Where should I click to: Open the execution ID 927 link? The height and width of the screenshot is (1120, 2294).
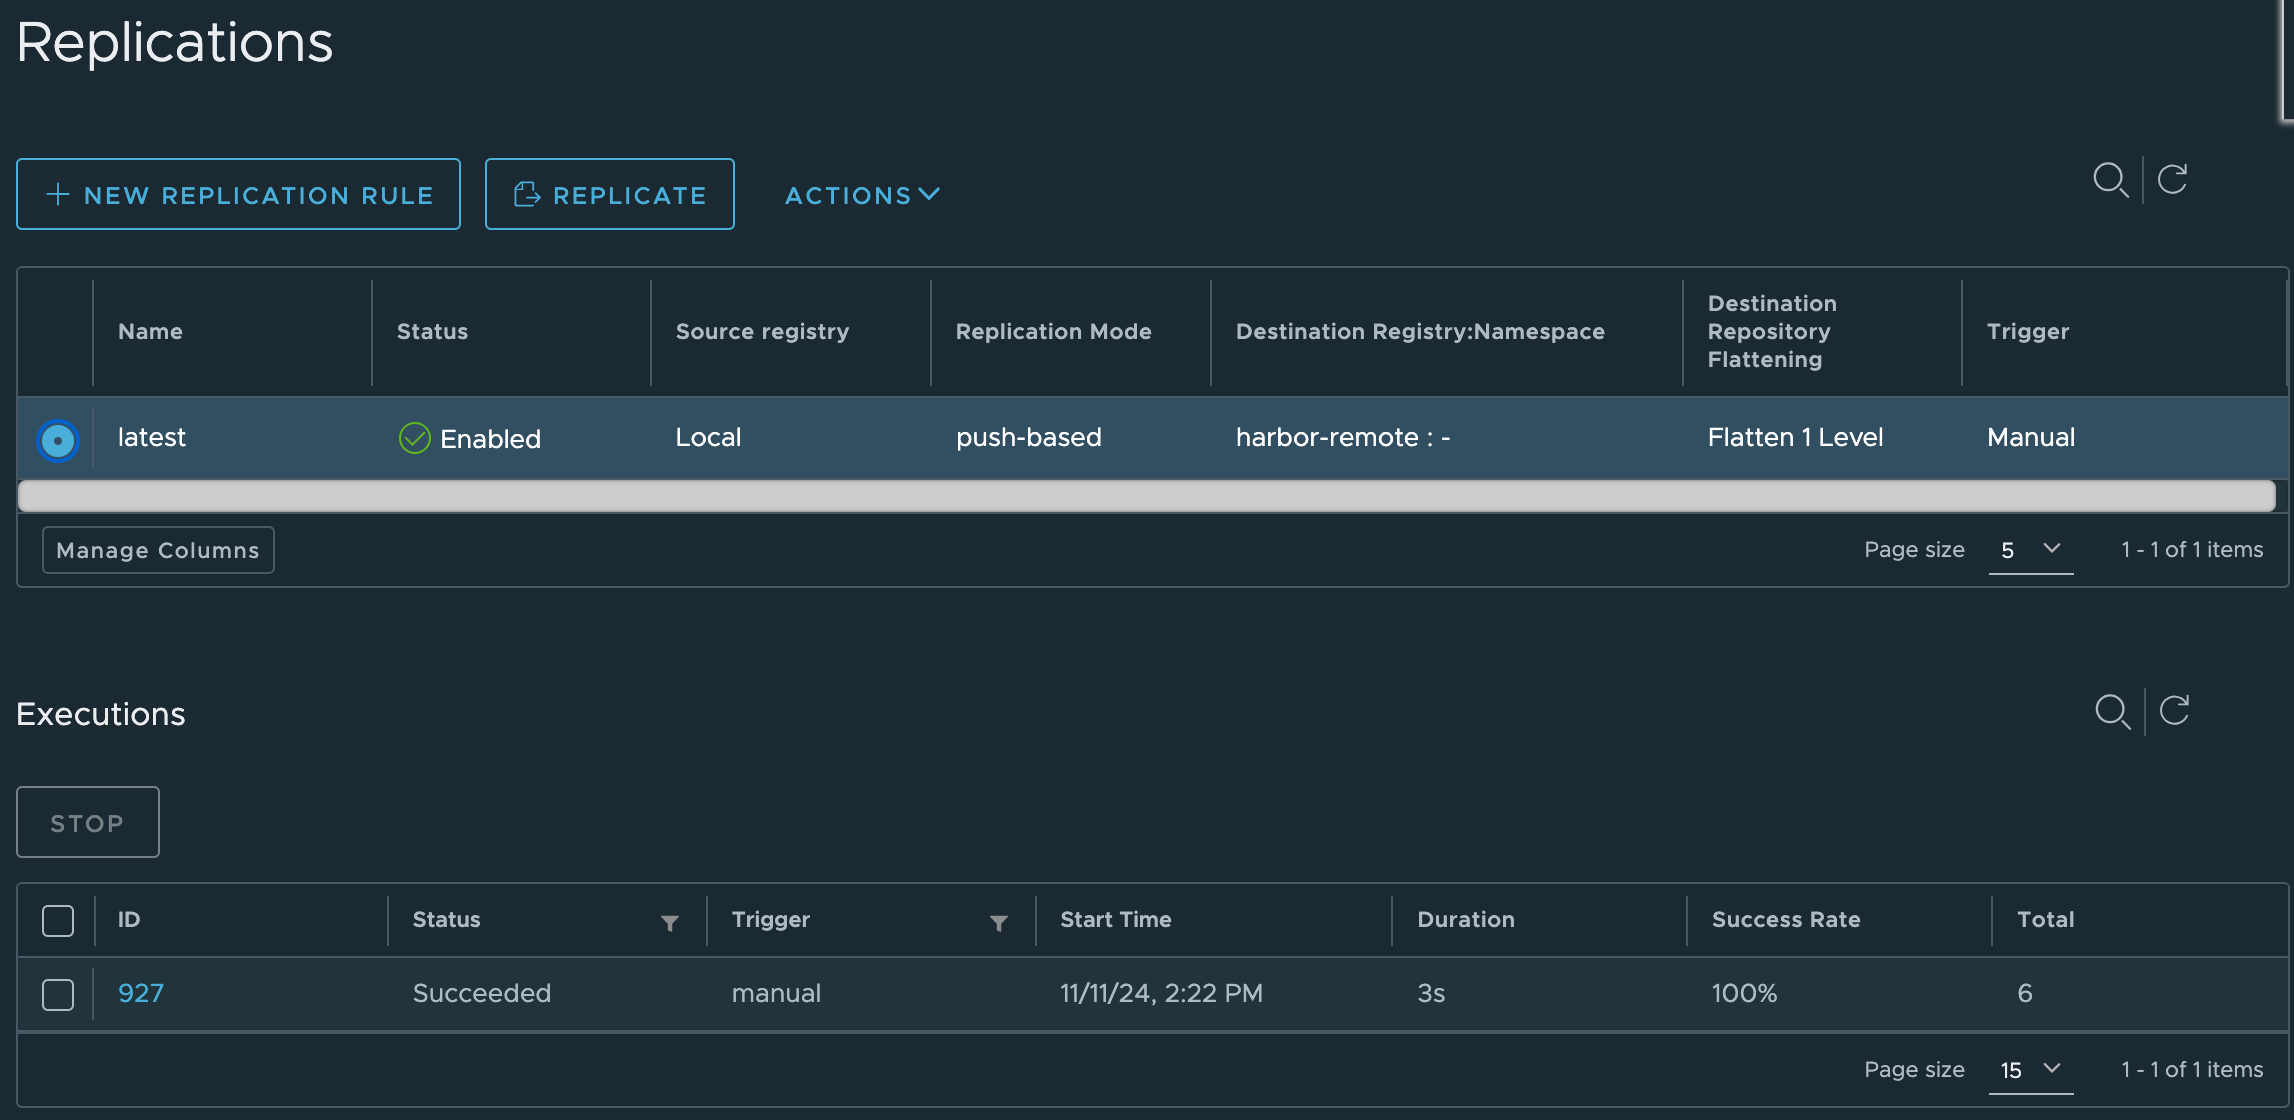[x=141, y=993]
